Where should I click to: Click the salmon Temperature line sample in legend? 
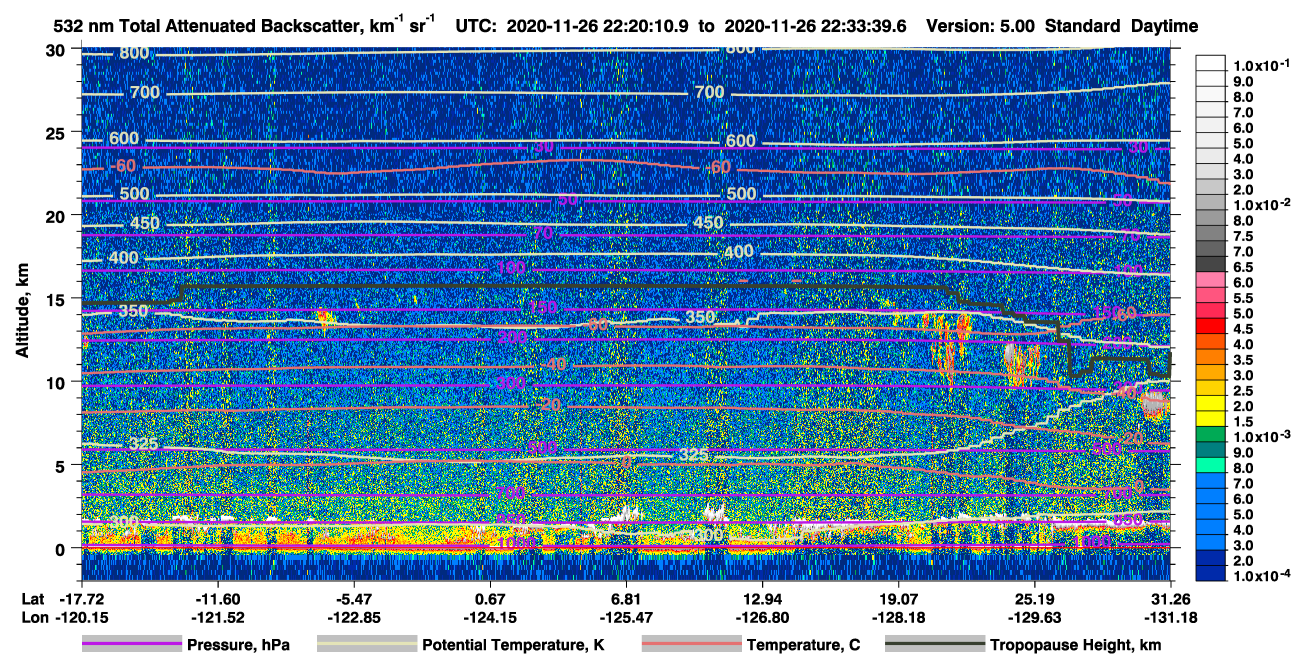(691, 645)
